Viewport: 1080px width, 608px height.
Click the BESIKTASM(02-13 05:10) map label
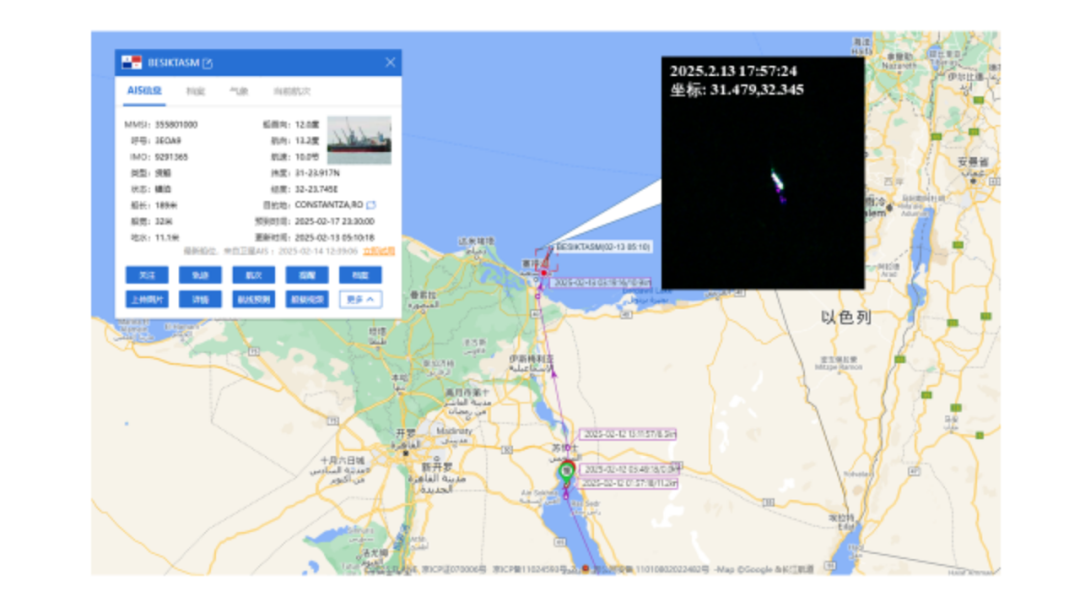[603, 247]
